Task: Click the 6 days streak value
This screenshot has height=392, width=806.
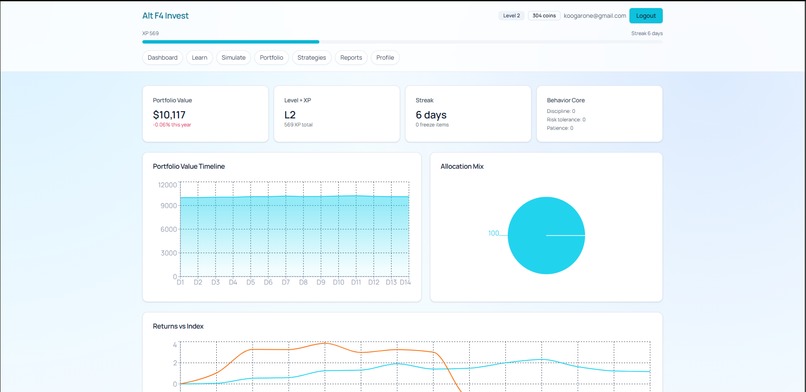Action: 431,115
